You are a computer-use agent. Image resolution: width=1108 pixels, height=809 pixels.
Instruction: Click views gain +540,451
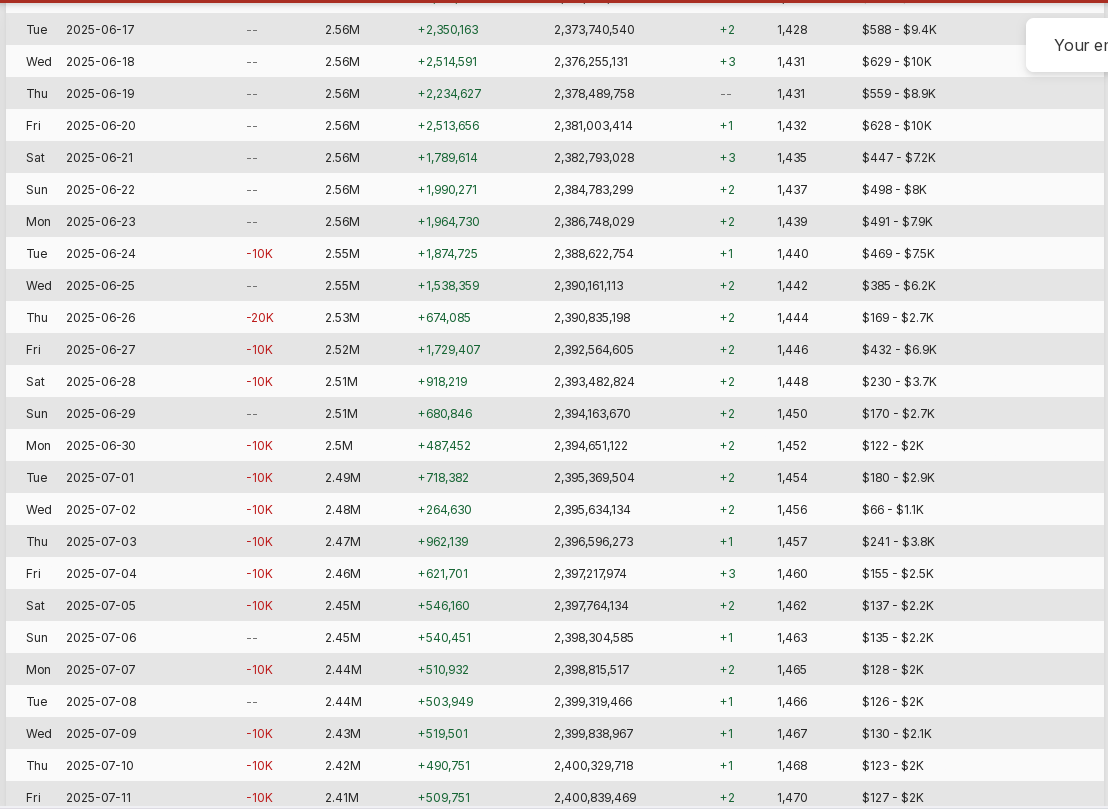click(x=444, y=637)
